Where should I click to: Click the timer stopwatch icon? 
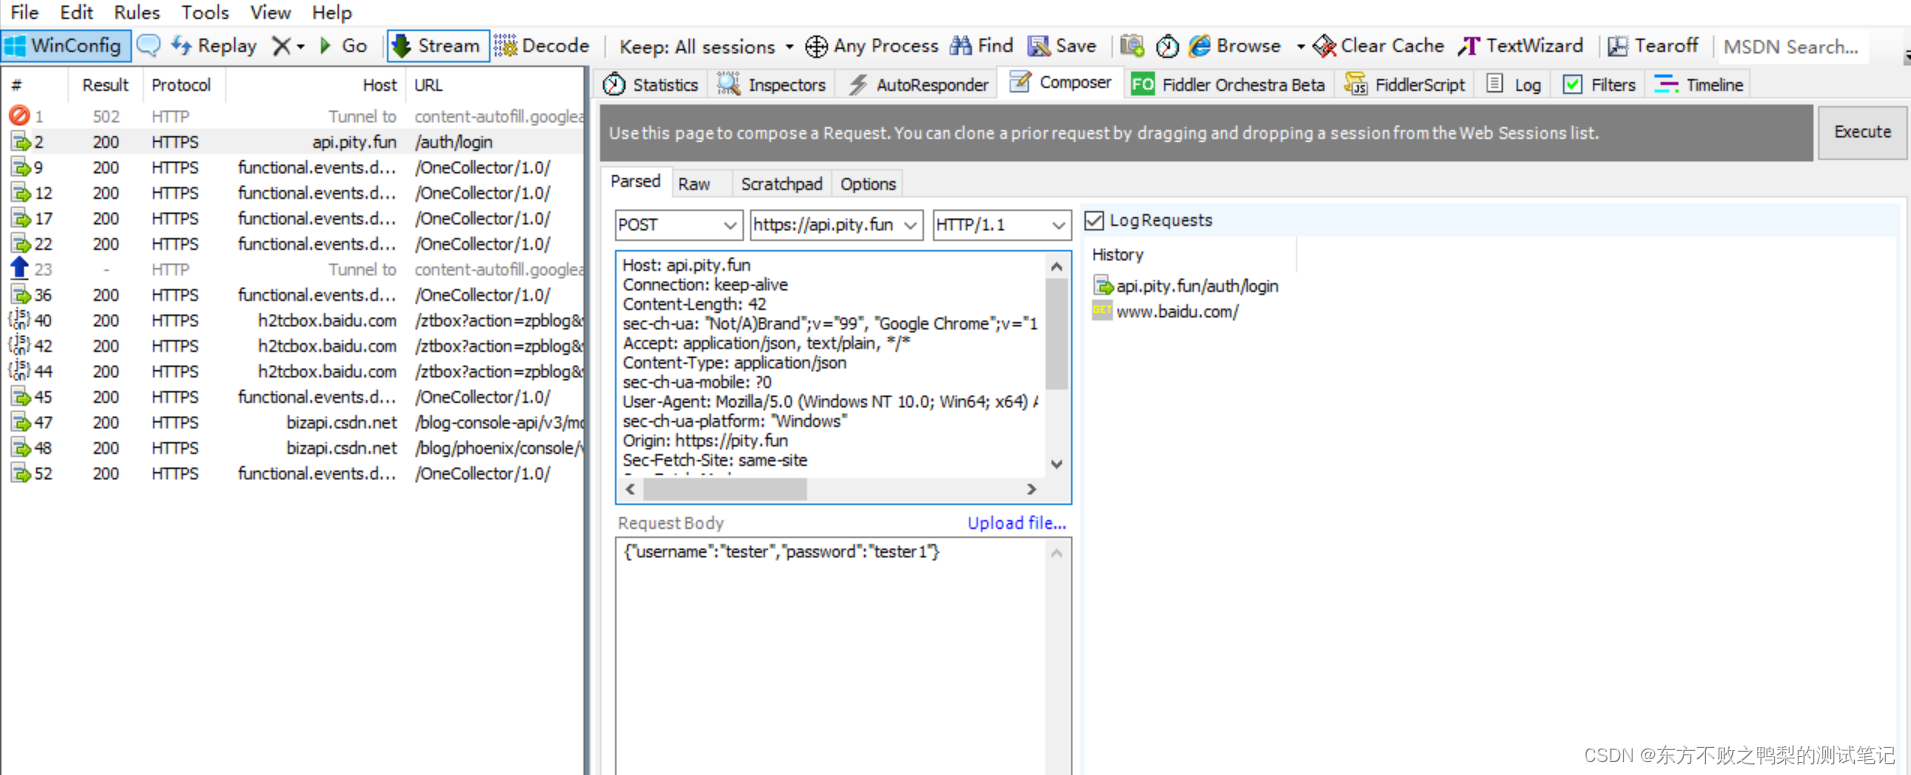(x=1167, y=46)
